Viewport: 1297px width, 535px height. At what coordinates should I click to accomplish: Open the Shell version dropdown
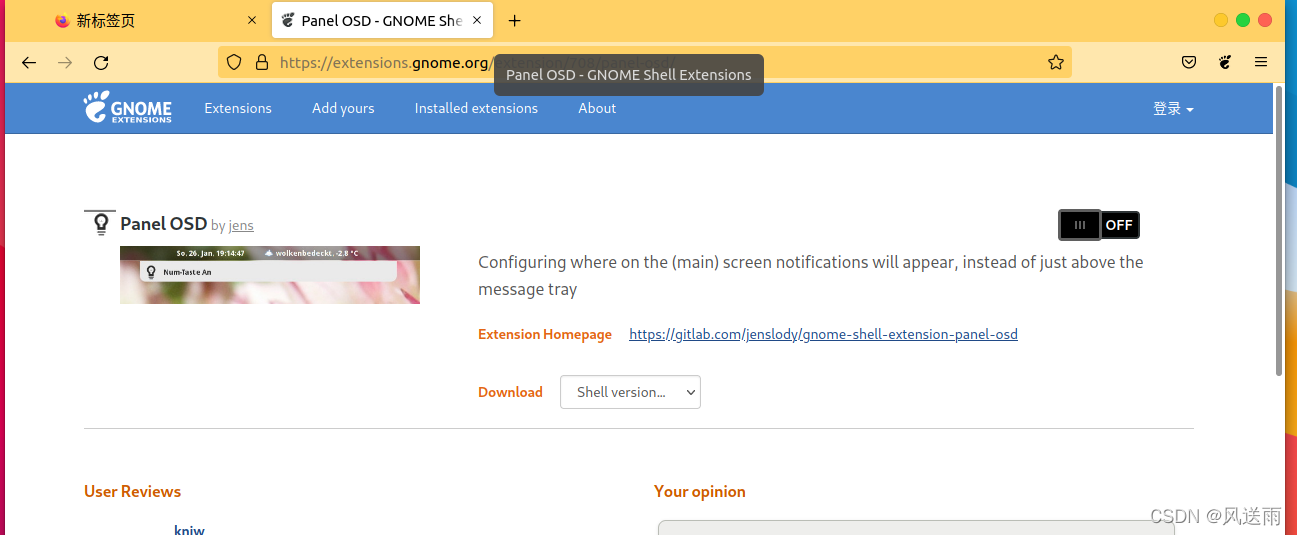pyautogui.click(x=630, y=392)
